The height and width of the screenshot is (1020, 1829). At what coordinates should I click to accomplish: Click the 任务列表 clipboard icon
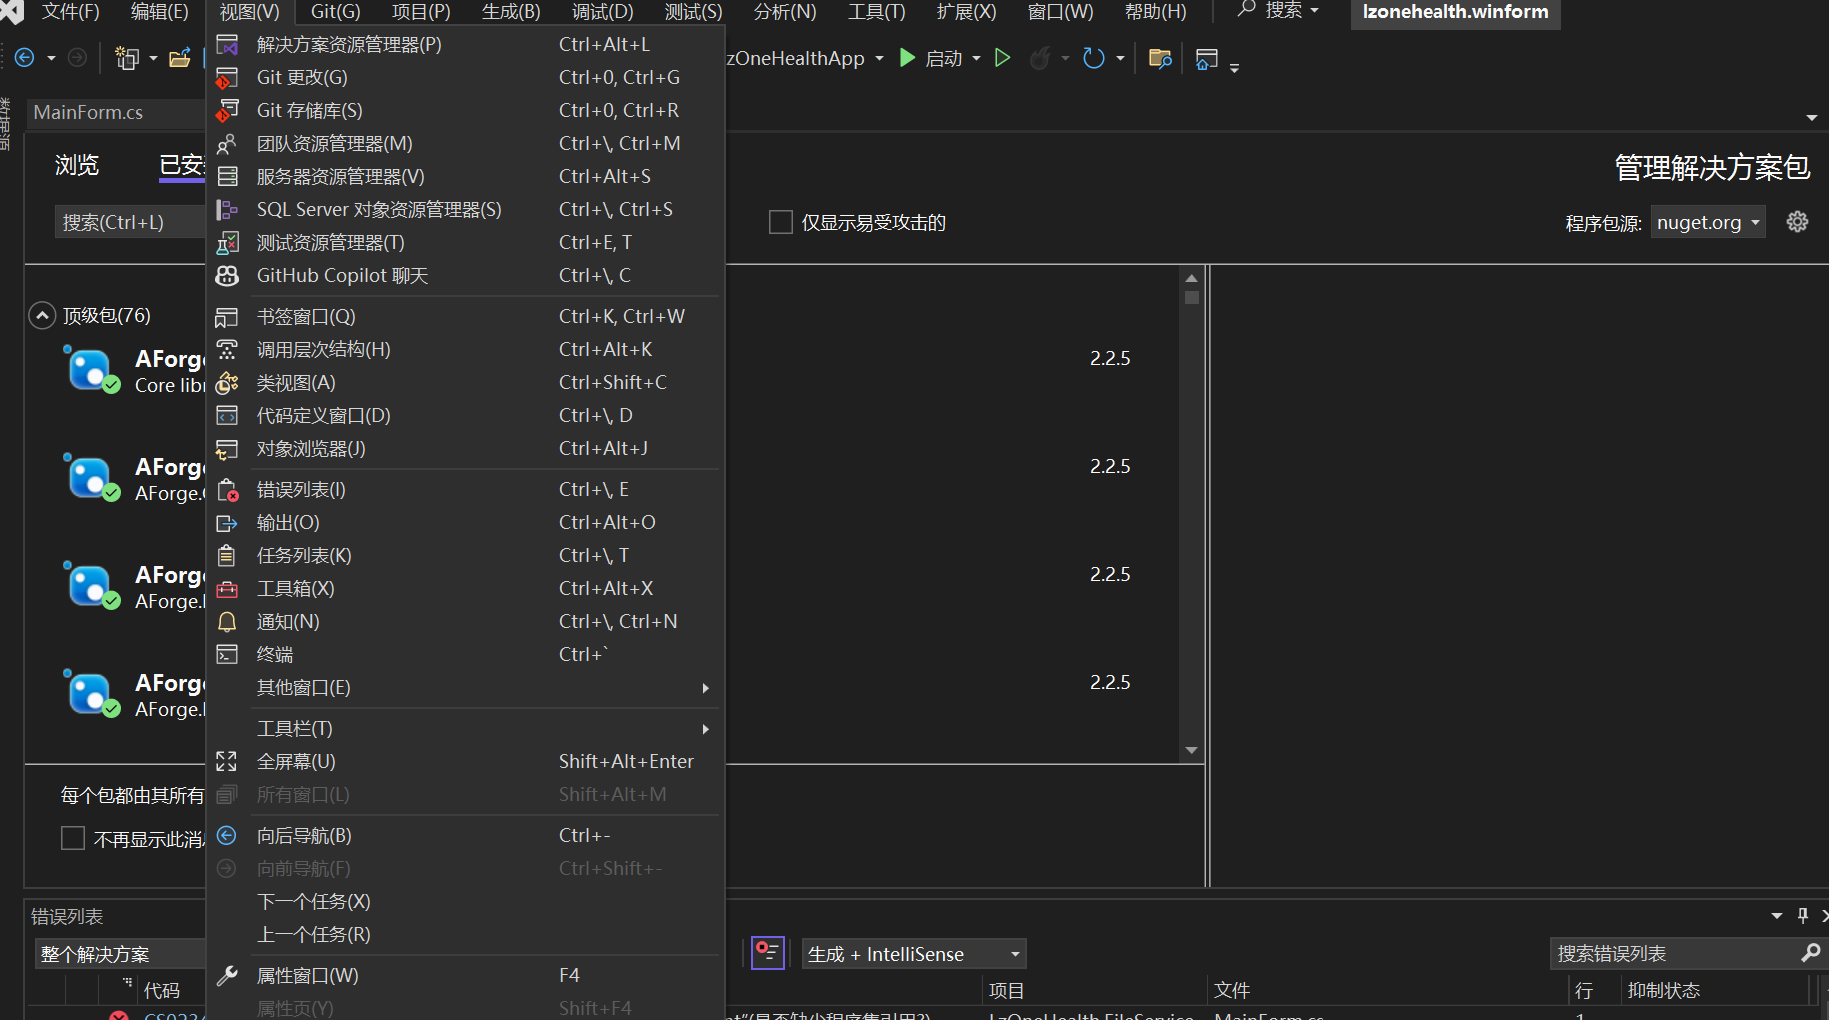(227, 555)
